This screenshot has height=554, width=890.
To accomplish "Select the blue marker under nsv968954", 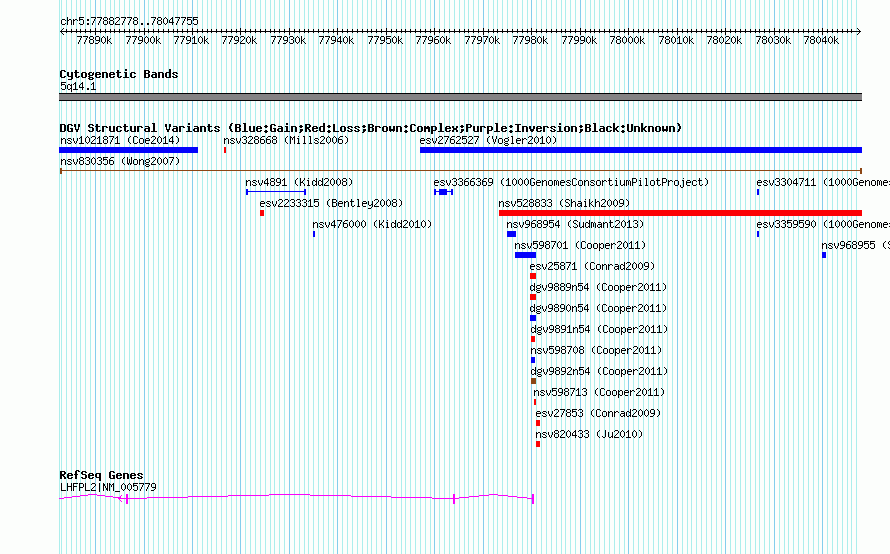I will click(x=511, y=234).
